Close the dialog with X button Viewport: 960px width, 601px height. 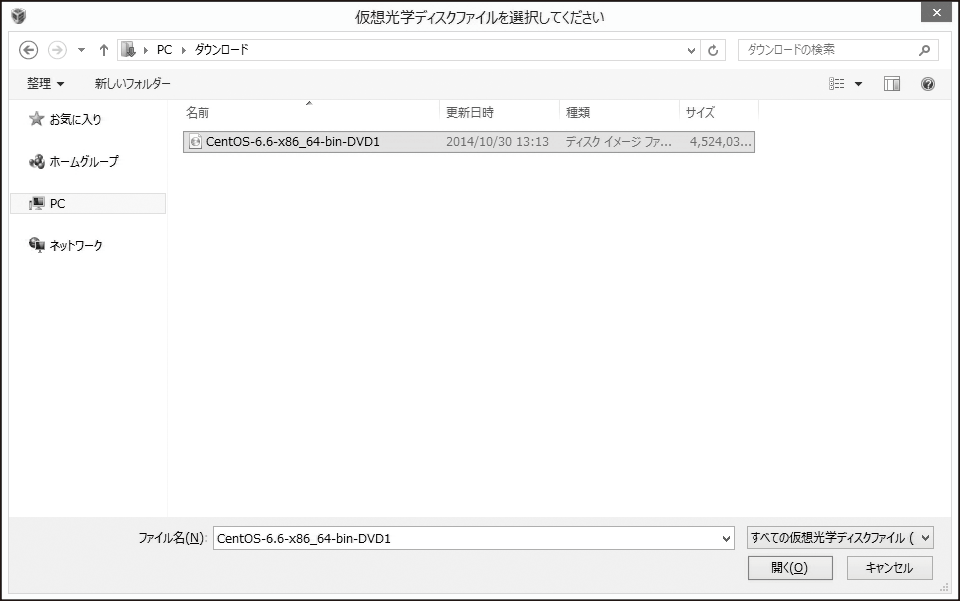937,12
